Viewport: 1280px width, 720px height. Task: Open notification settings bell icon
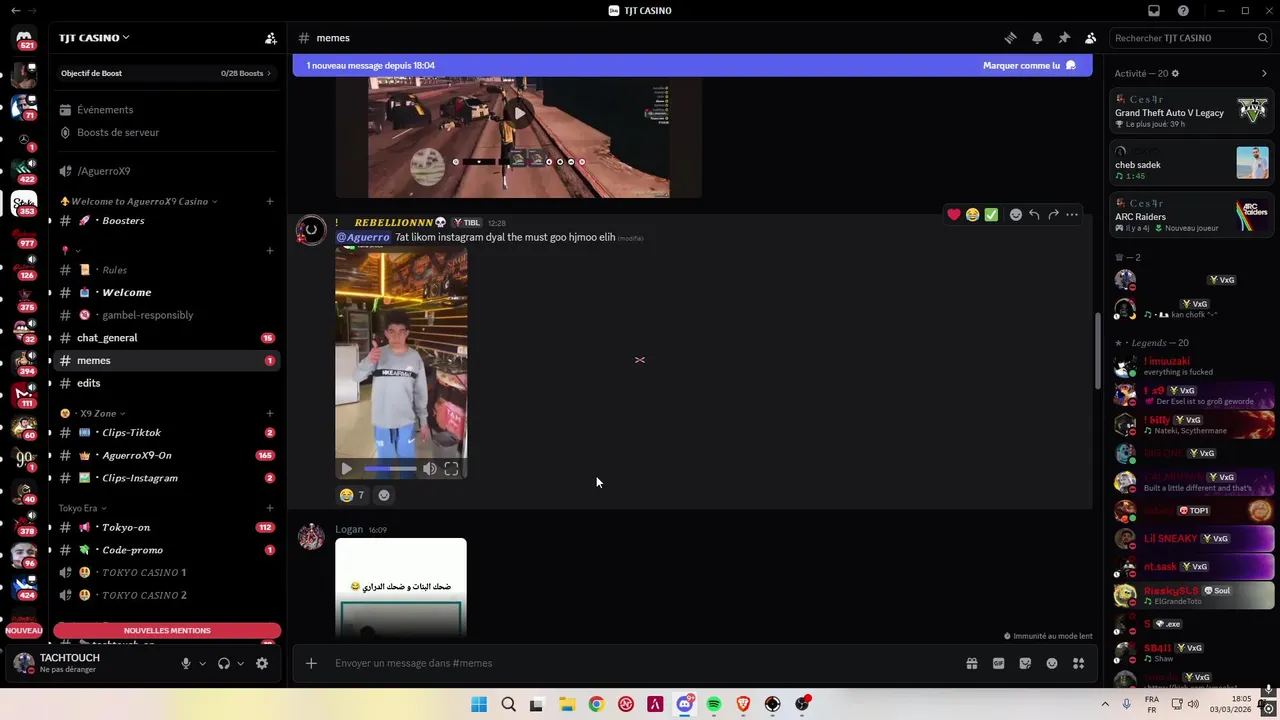[1037, 38]
